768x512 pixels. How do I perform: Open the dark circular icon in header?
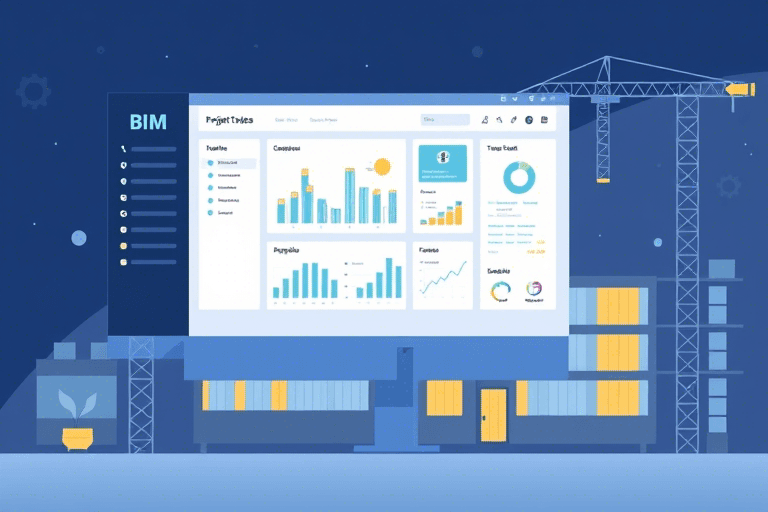(x=528, y=120)
